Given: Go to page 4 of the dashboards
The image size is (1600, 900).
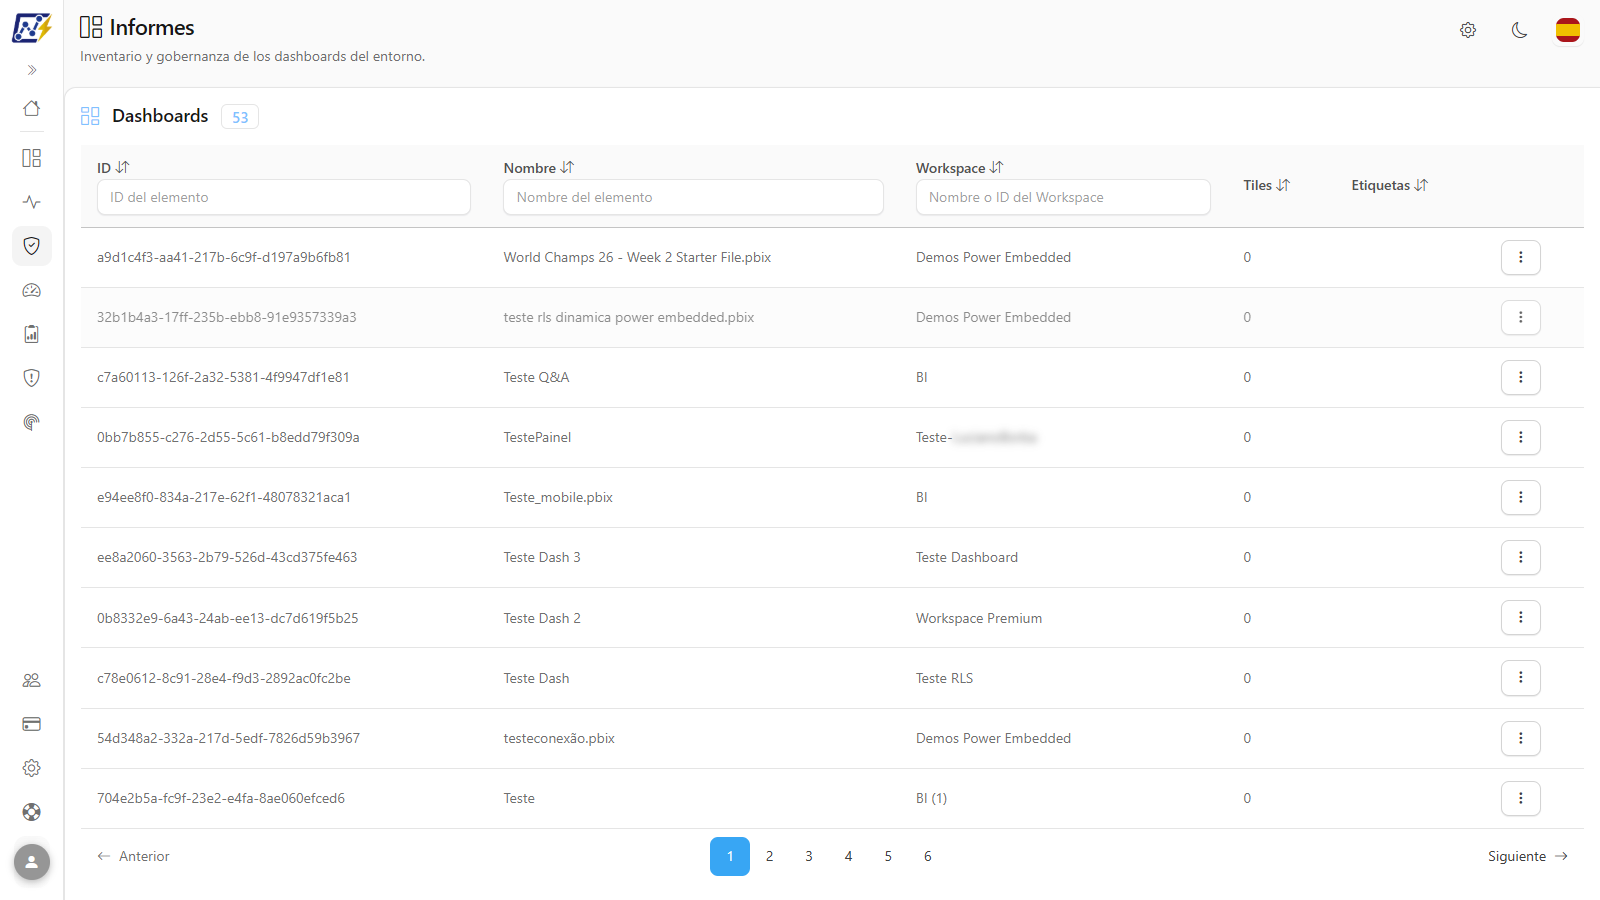Looking at the screenshot, I should click(848, 856).
